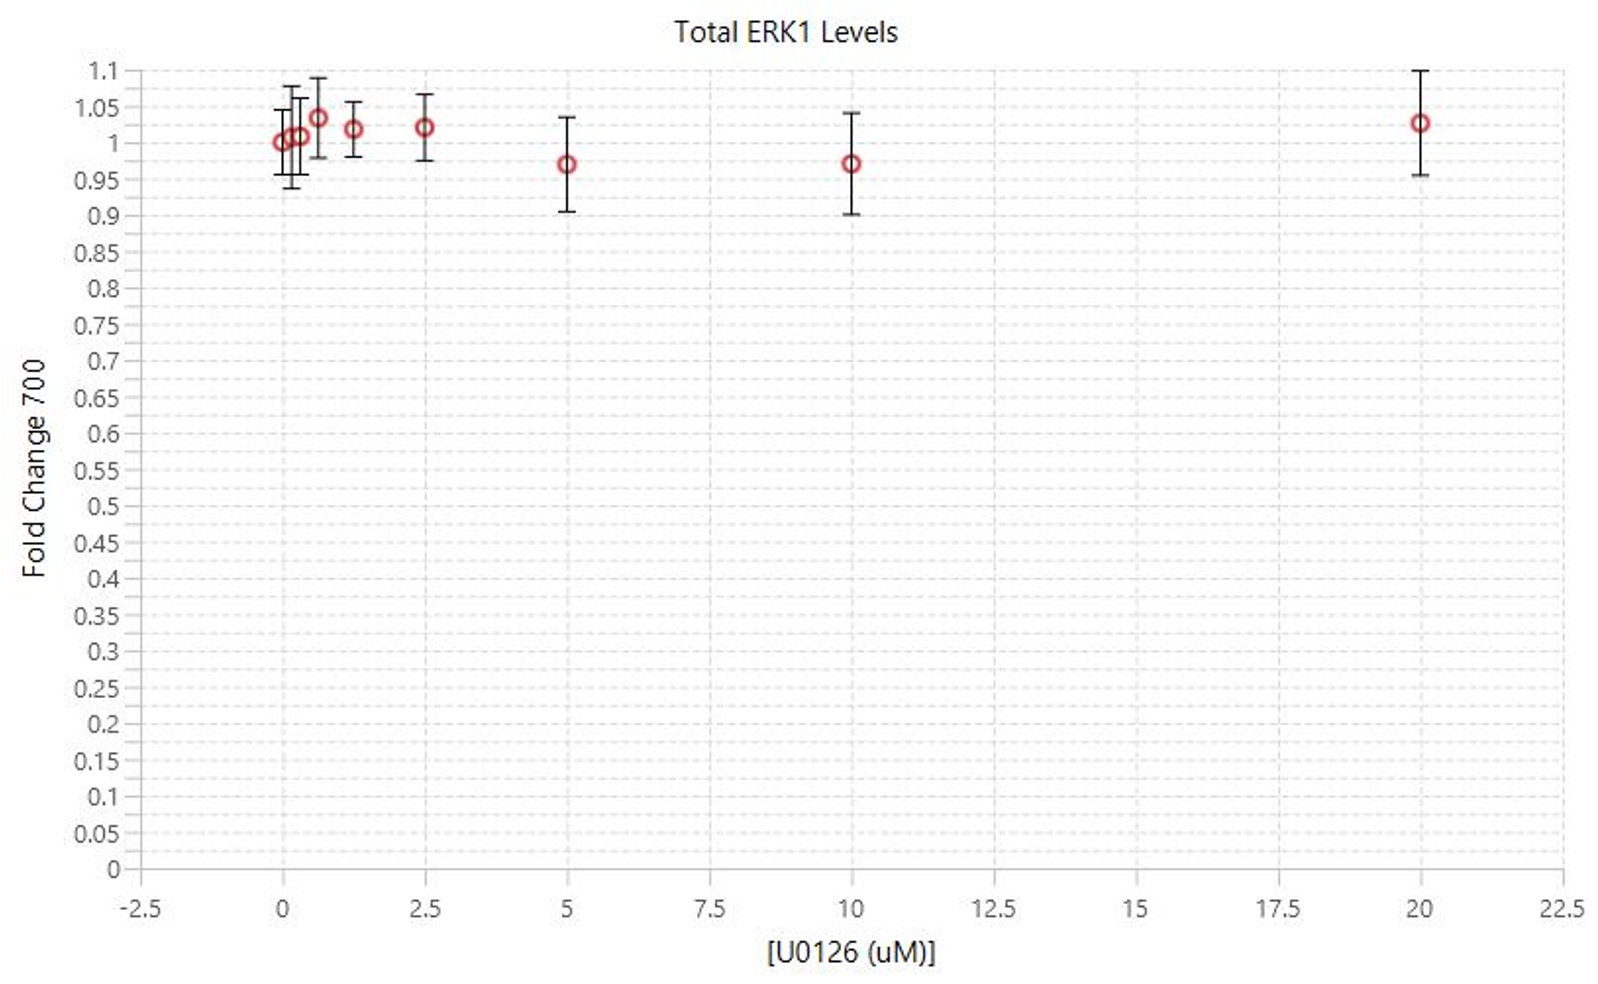1598x984 pixels.
Task: Select the data point at 2.5 uM
Action: (424, 128)
